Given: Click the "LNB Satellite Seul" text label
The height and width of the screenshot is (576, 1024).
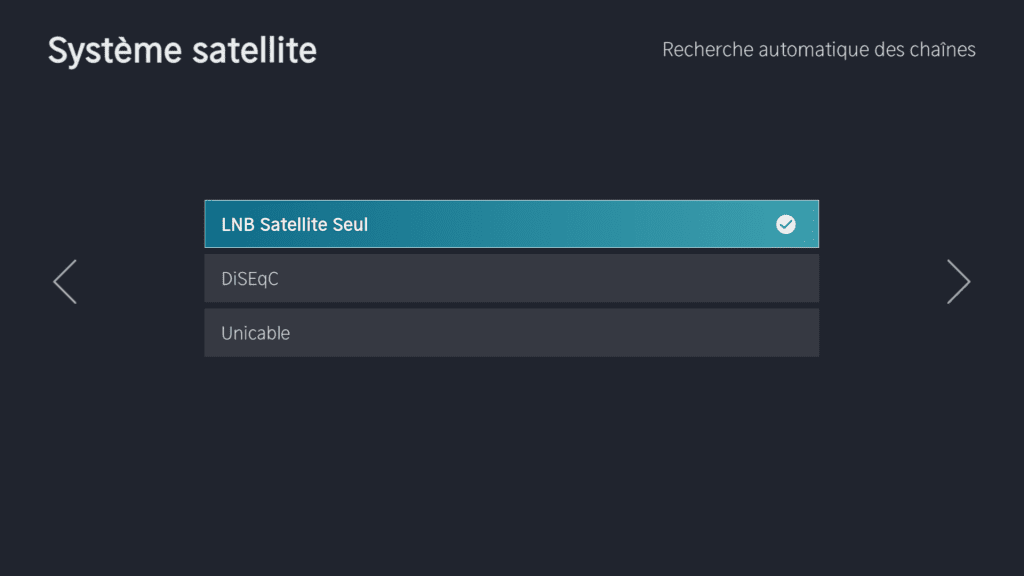Looking at the screenshot, I should [295, 225].
